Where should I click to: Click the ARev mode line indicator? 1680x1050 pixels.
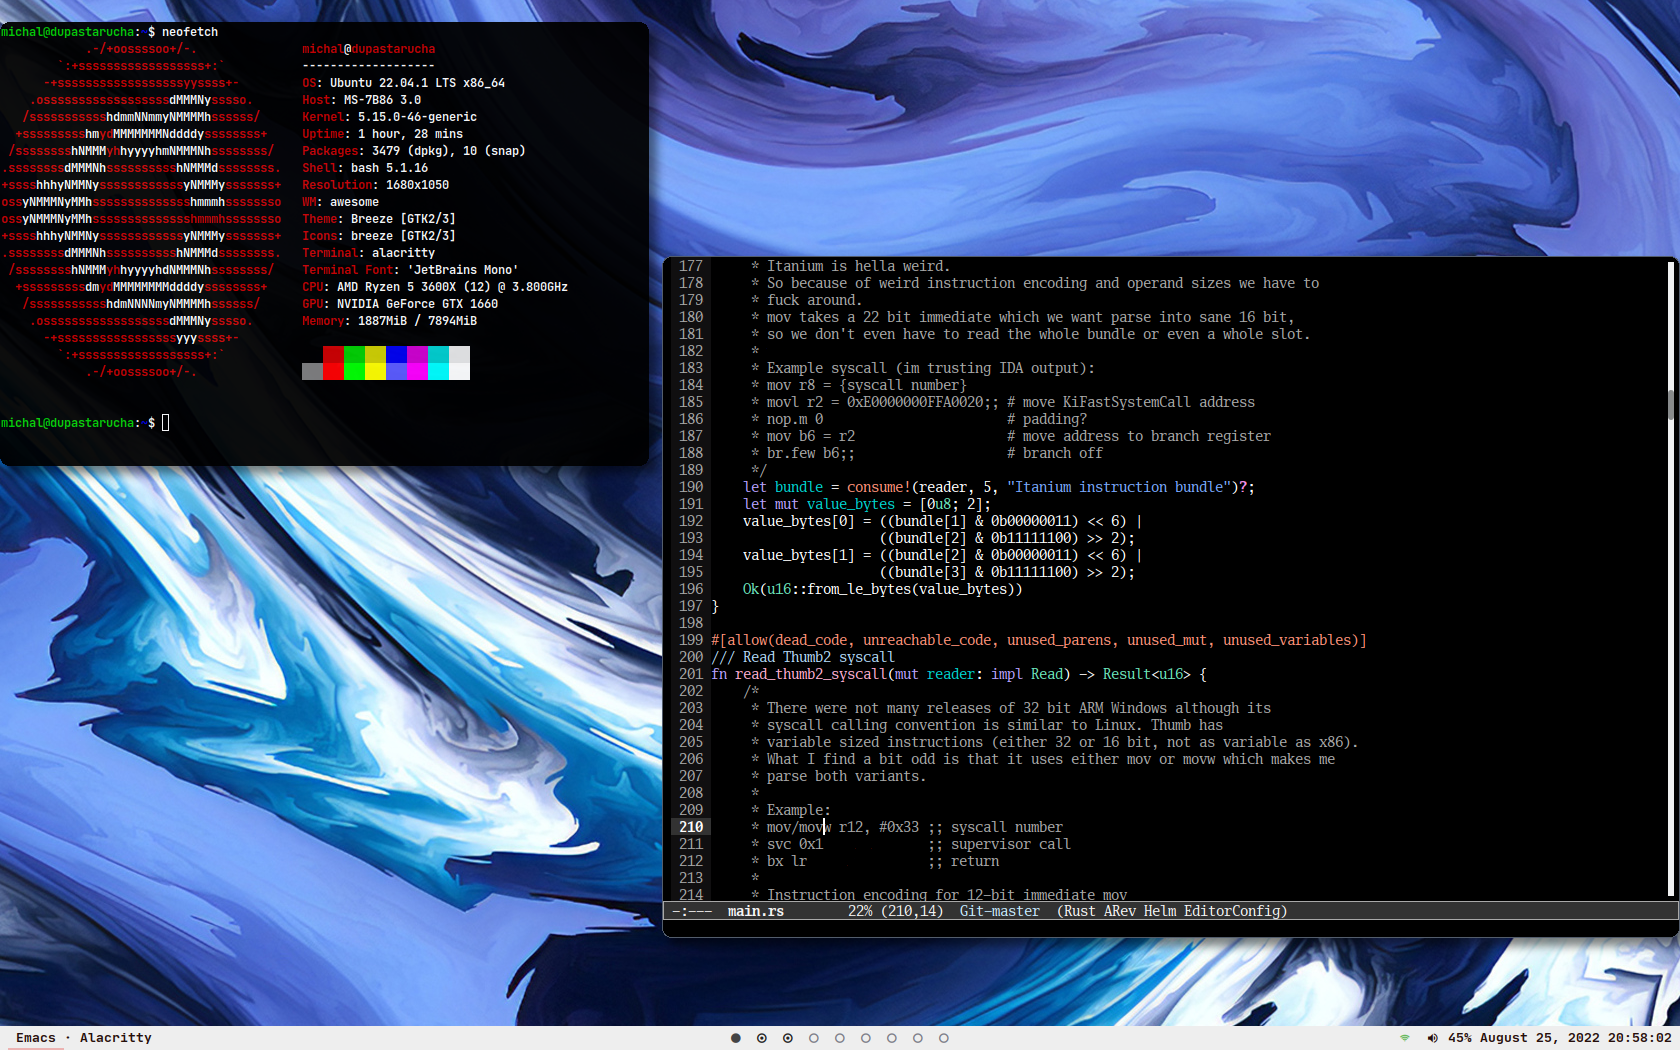1119,911
